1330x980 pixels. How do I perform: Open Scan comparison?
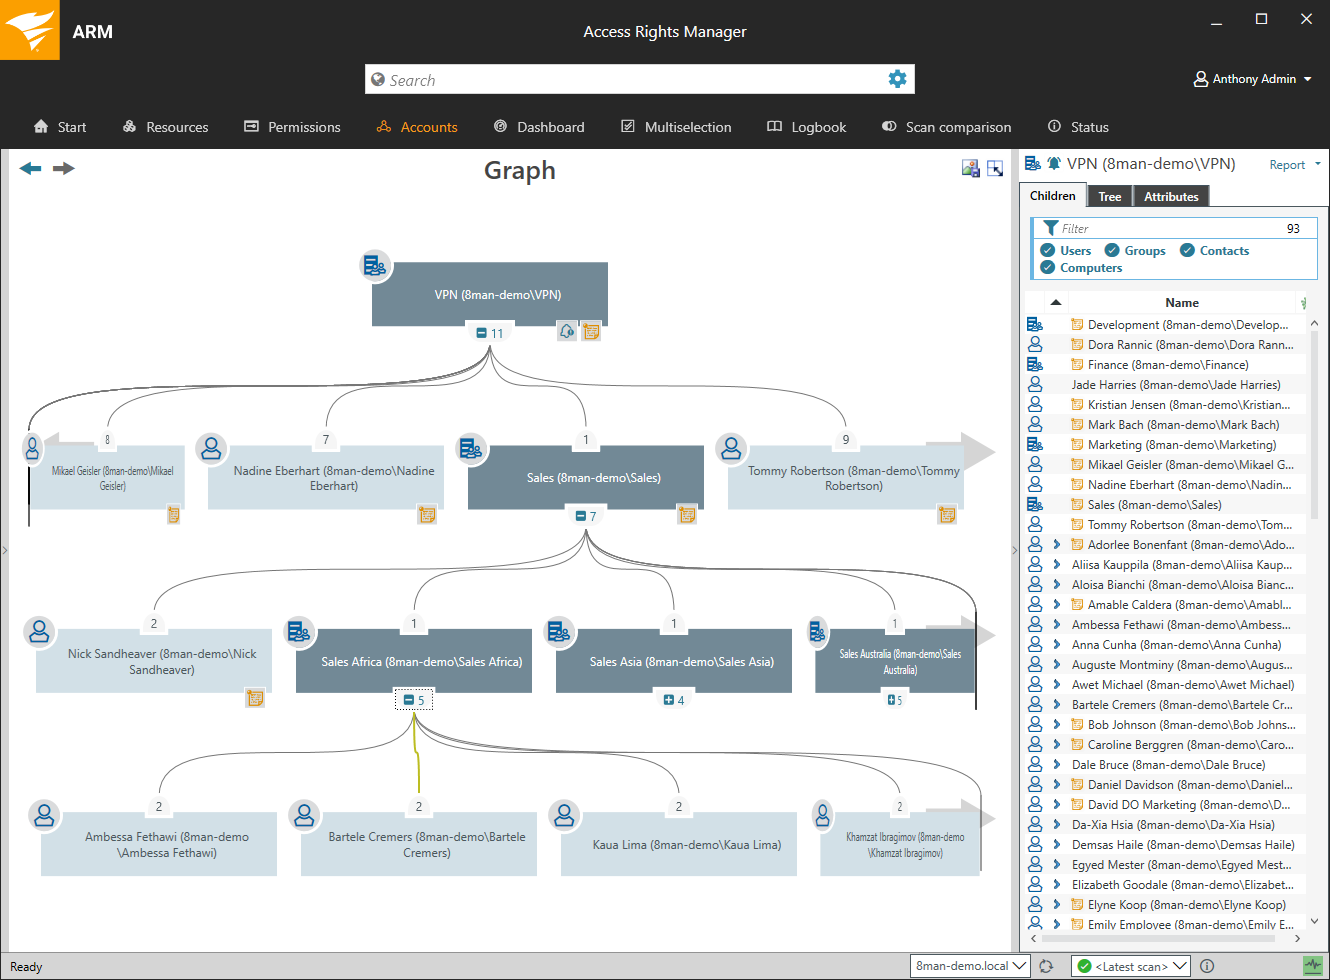coord(946,127)
